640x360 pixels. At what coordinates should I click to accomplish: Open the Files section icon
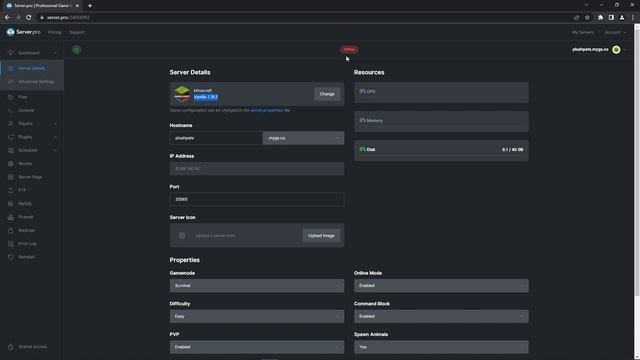tap(11, 97)
